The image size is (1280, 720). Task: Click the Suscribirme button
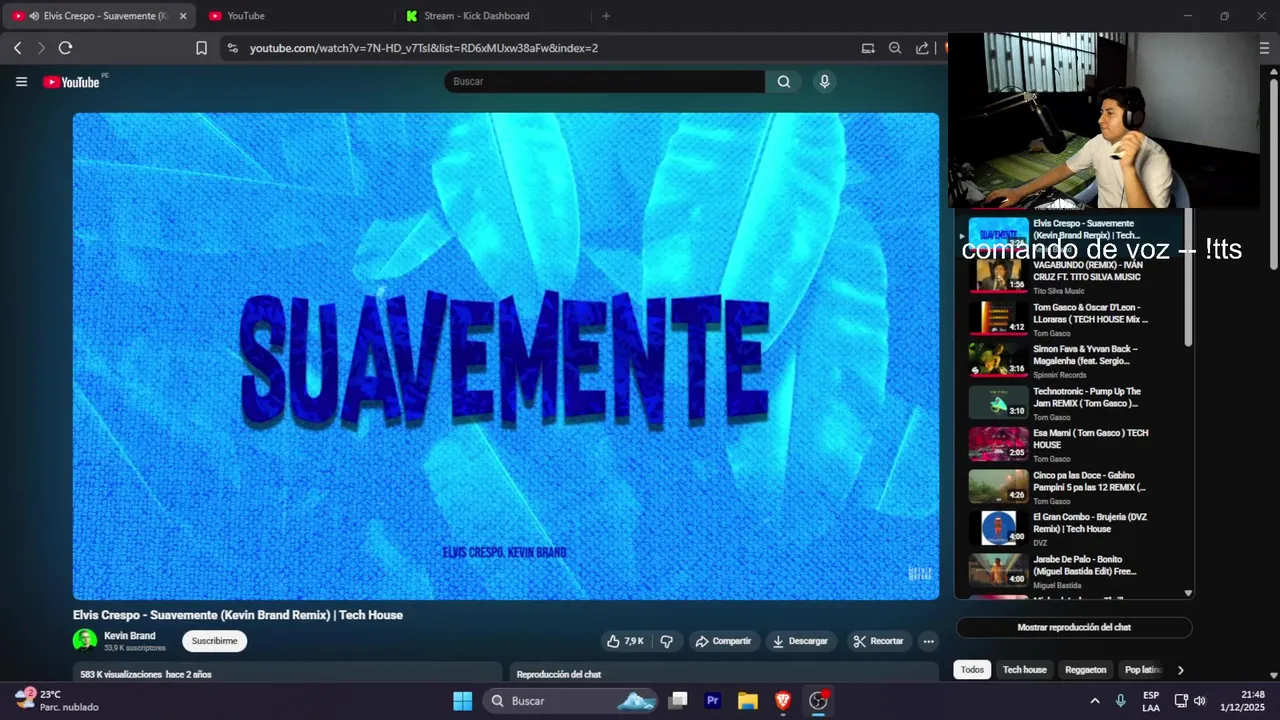[x=214, y=641]
